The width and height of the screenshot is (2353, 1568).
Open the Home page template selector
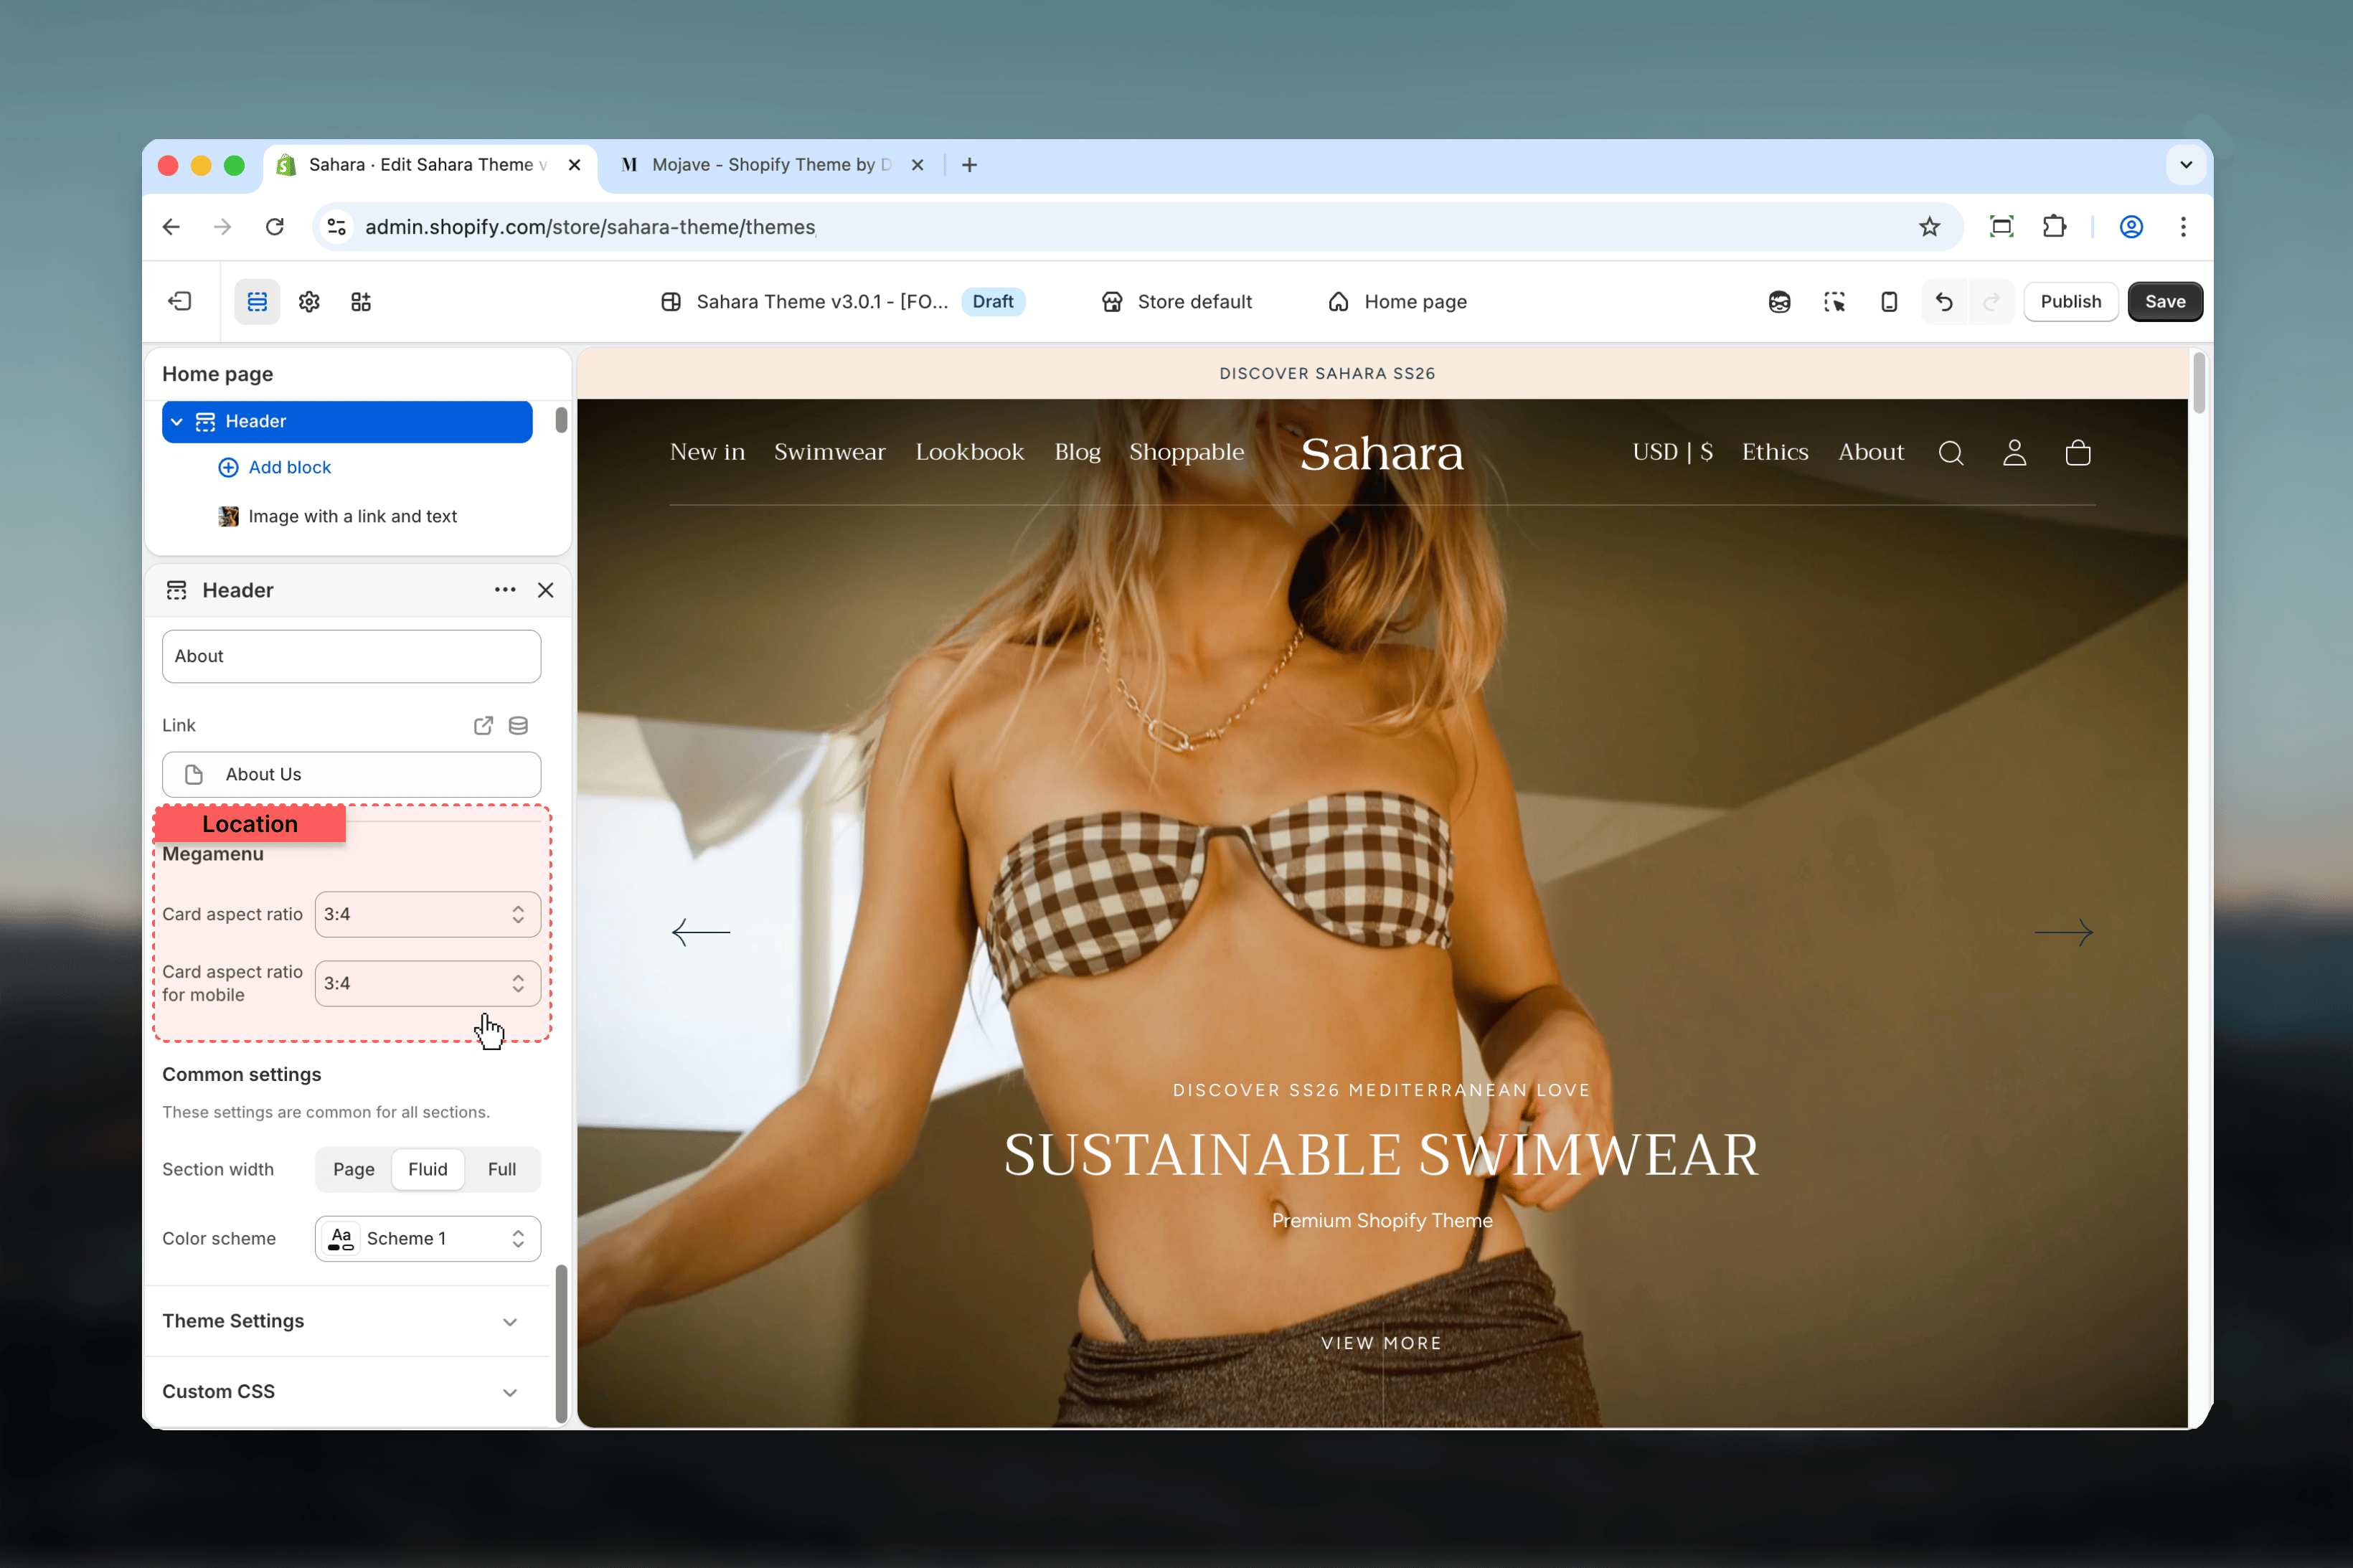click(1397, 301)
